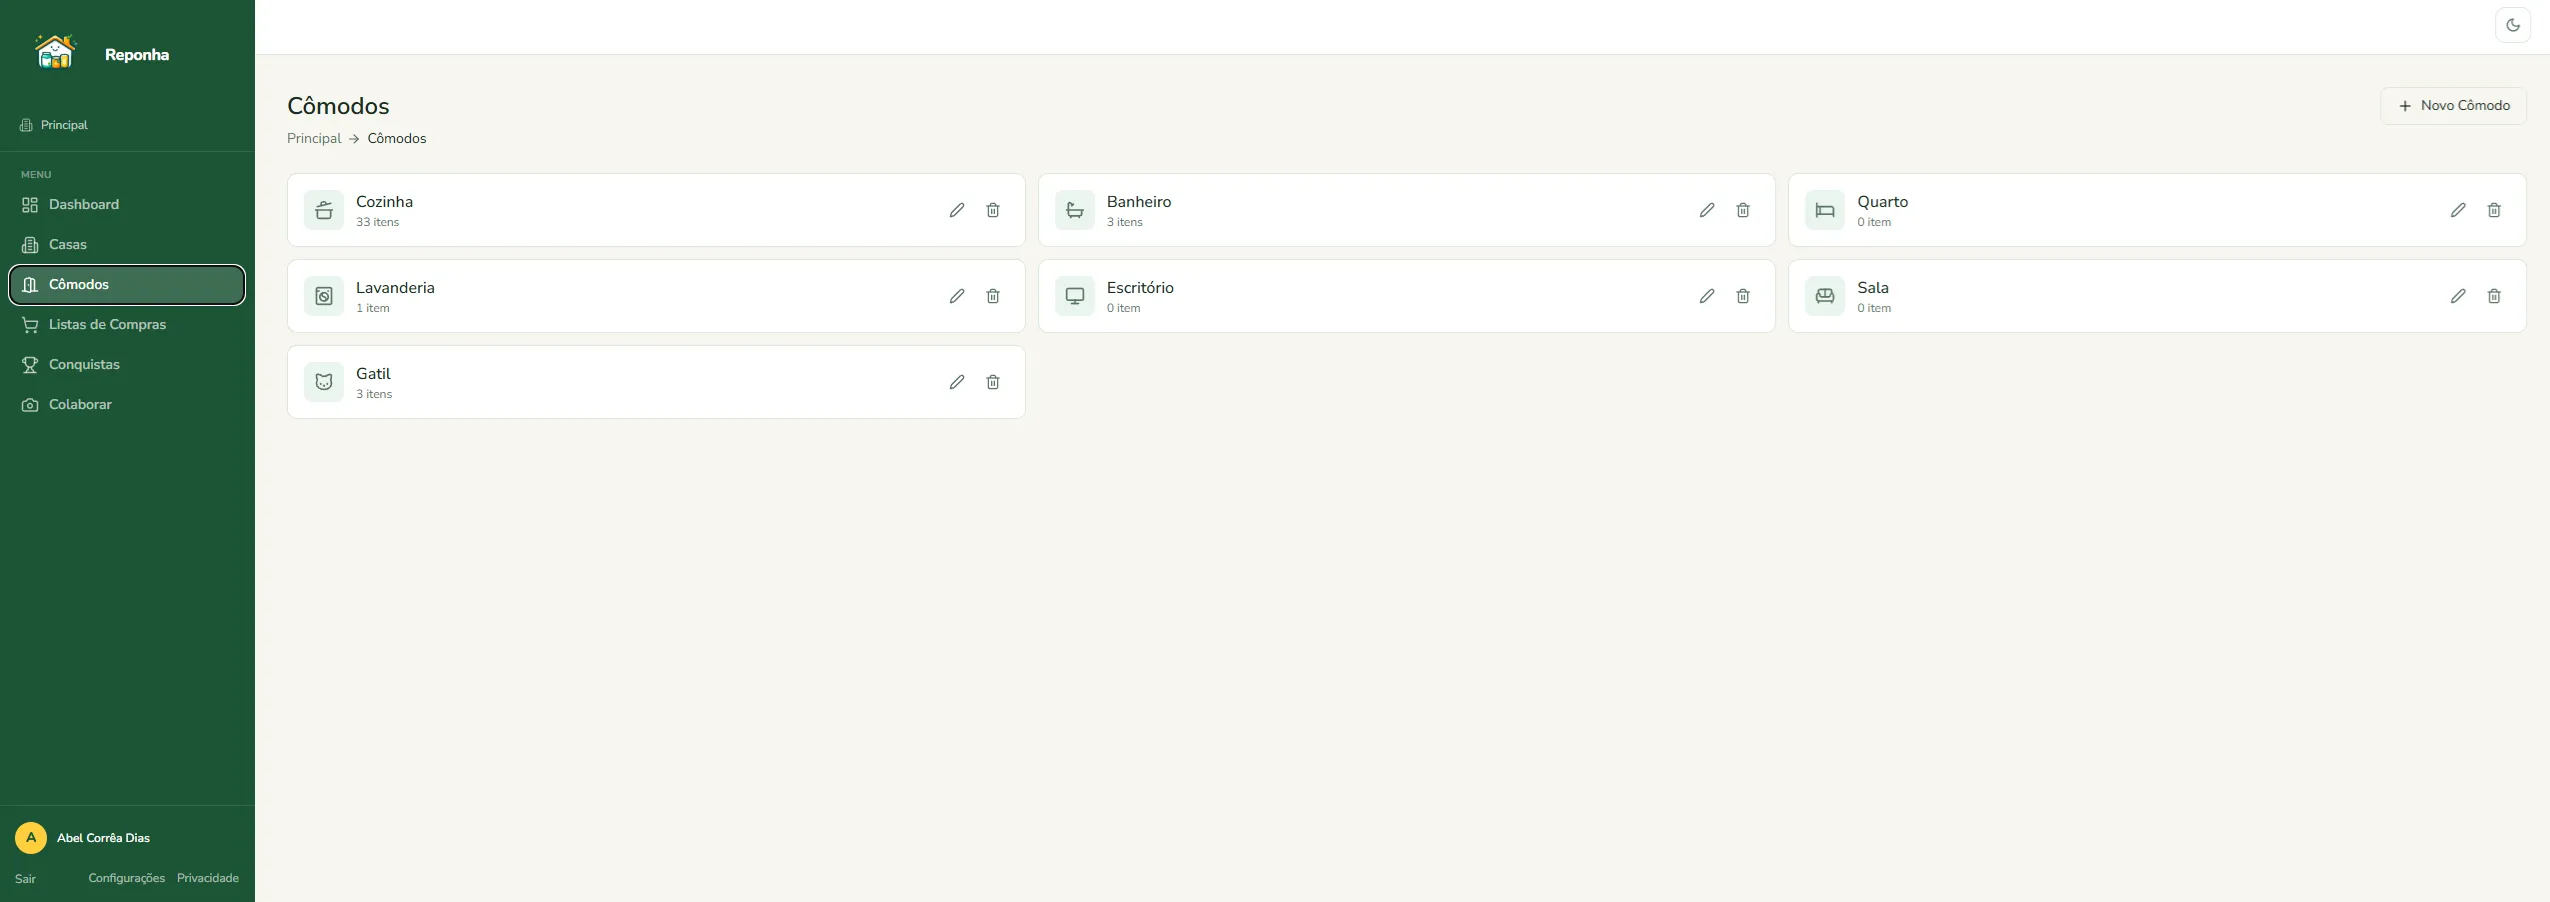Screen dimensions: 2550x902
Task: Delete the Gatil room
Action: pyautogui.click(x=993, y=382)
